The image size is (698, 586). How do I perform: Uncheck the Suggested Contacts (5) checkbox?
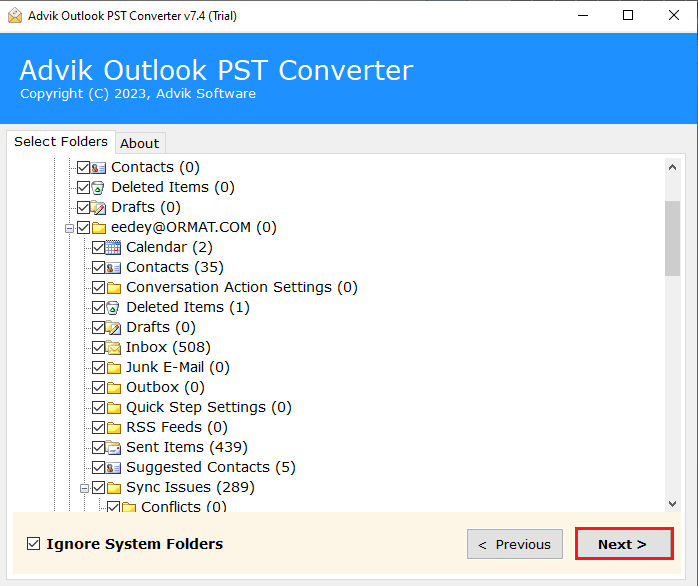(x=98, y=468)
